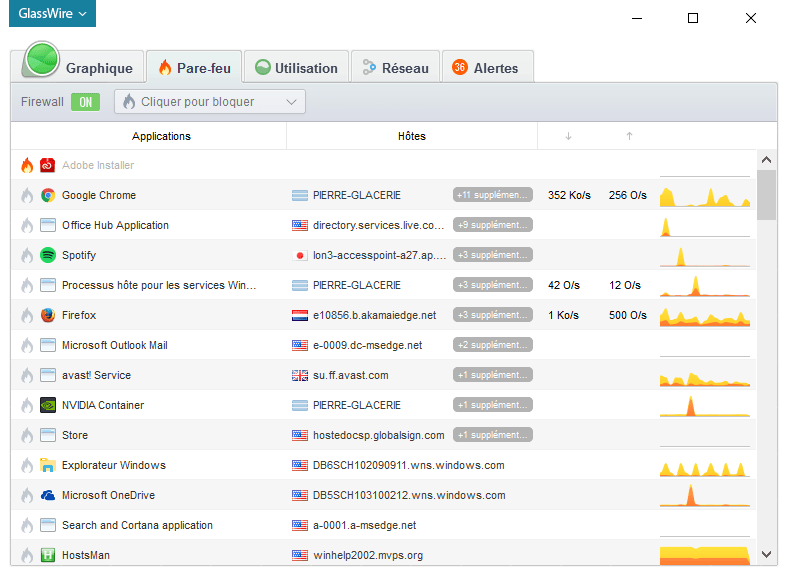This screenshot has height=576, width=788.
Task: Click the Office Hub Application window icon
Action: 48,225
